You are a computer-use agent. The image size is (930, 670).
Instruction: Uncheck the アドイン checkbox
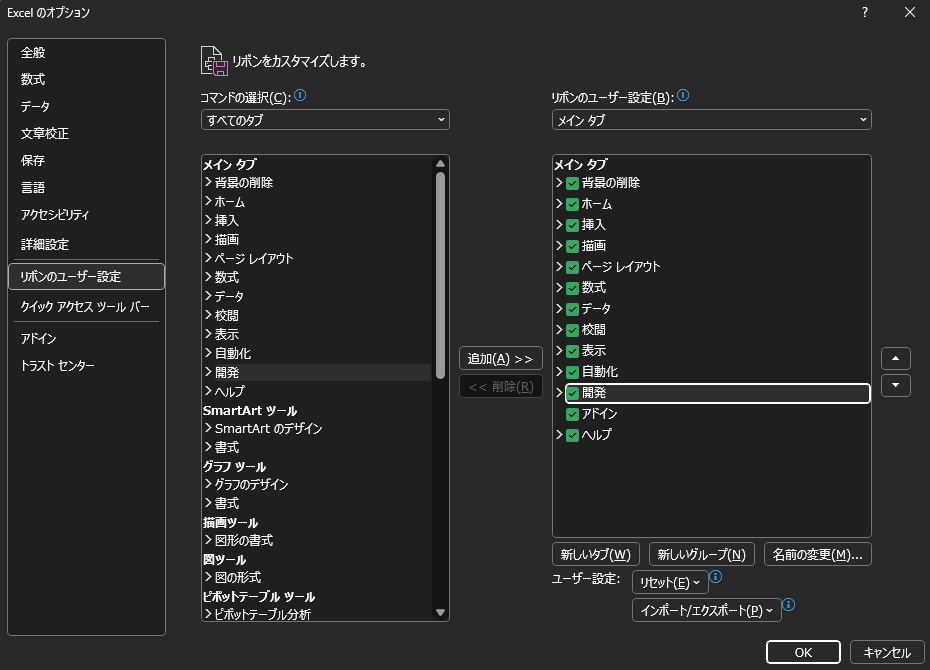pyautogui.click(x=572, y=414)
